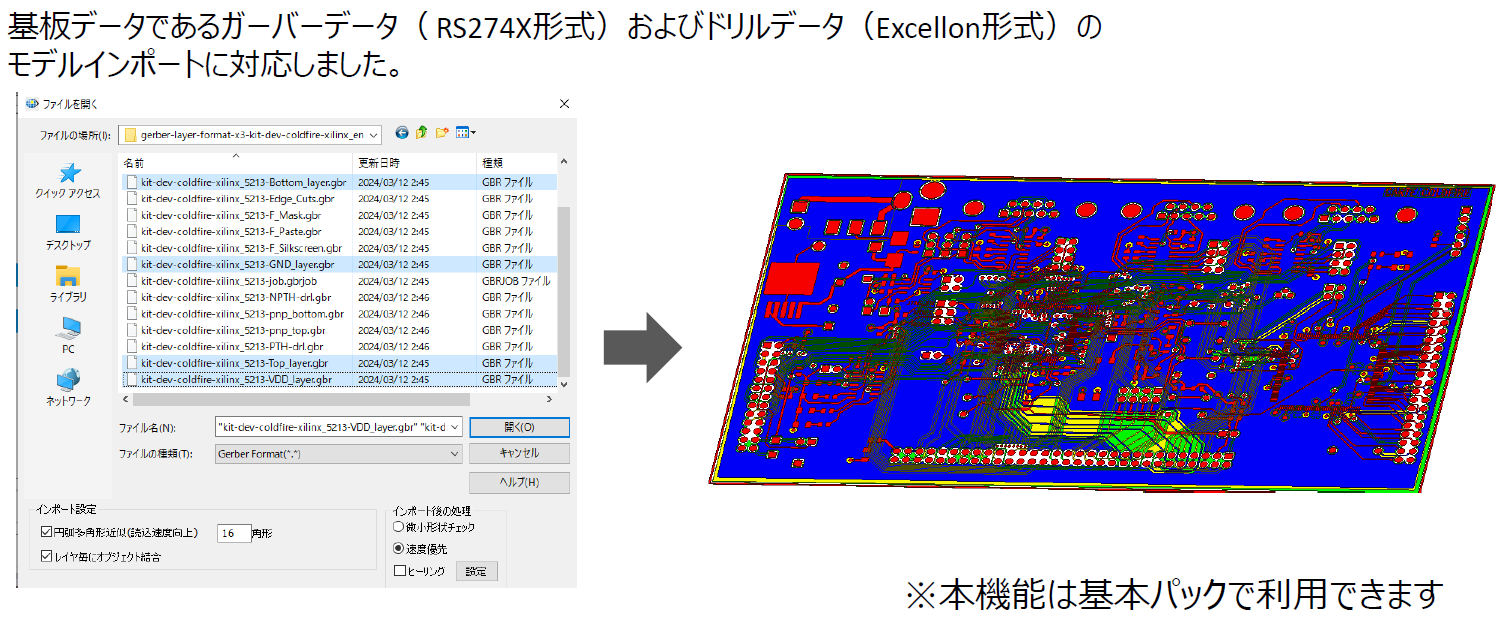1497x622 pixels.
Task: Uncheck レイヤ毎にオブジェクト結合 checkbox
Action: pyautogui.click(x=46, y=556)
